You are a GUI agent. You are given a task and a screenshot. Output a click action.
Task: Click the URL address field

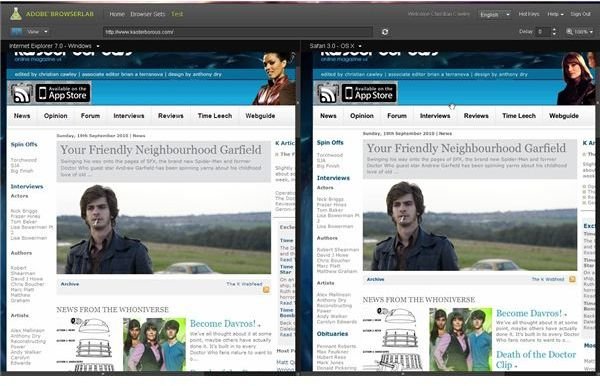pos(237,32)
